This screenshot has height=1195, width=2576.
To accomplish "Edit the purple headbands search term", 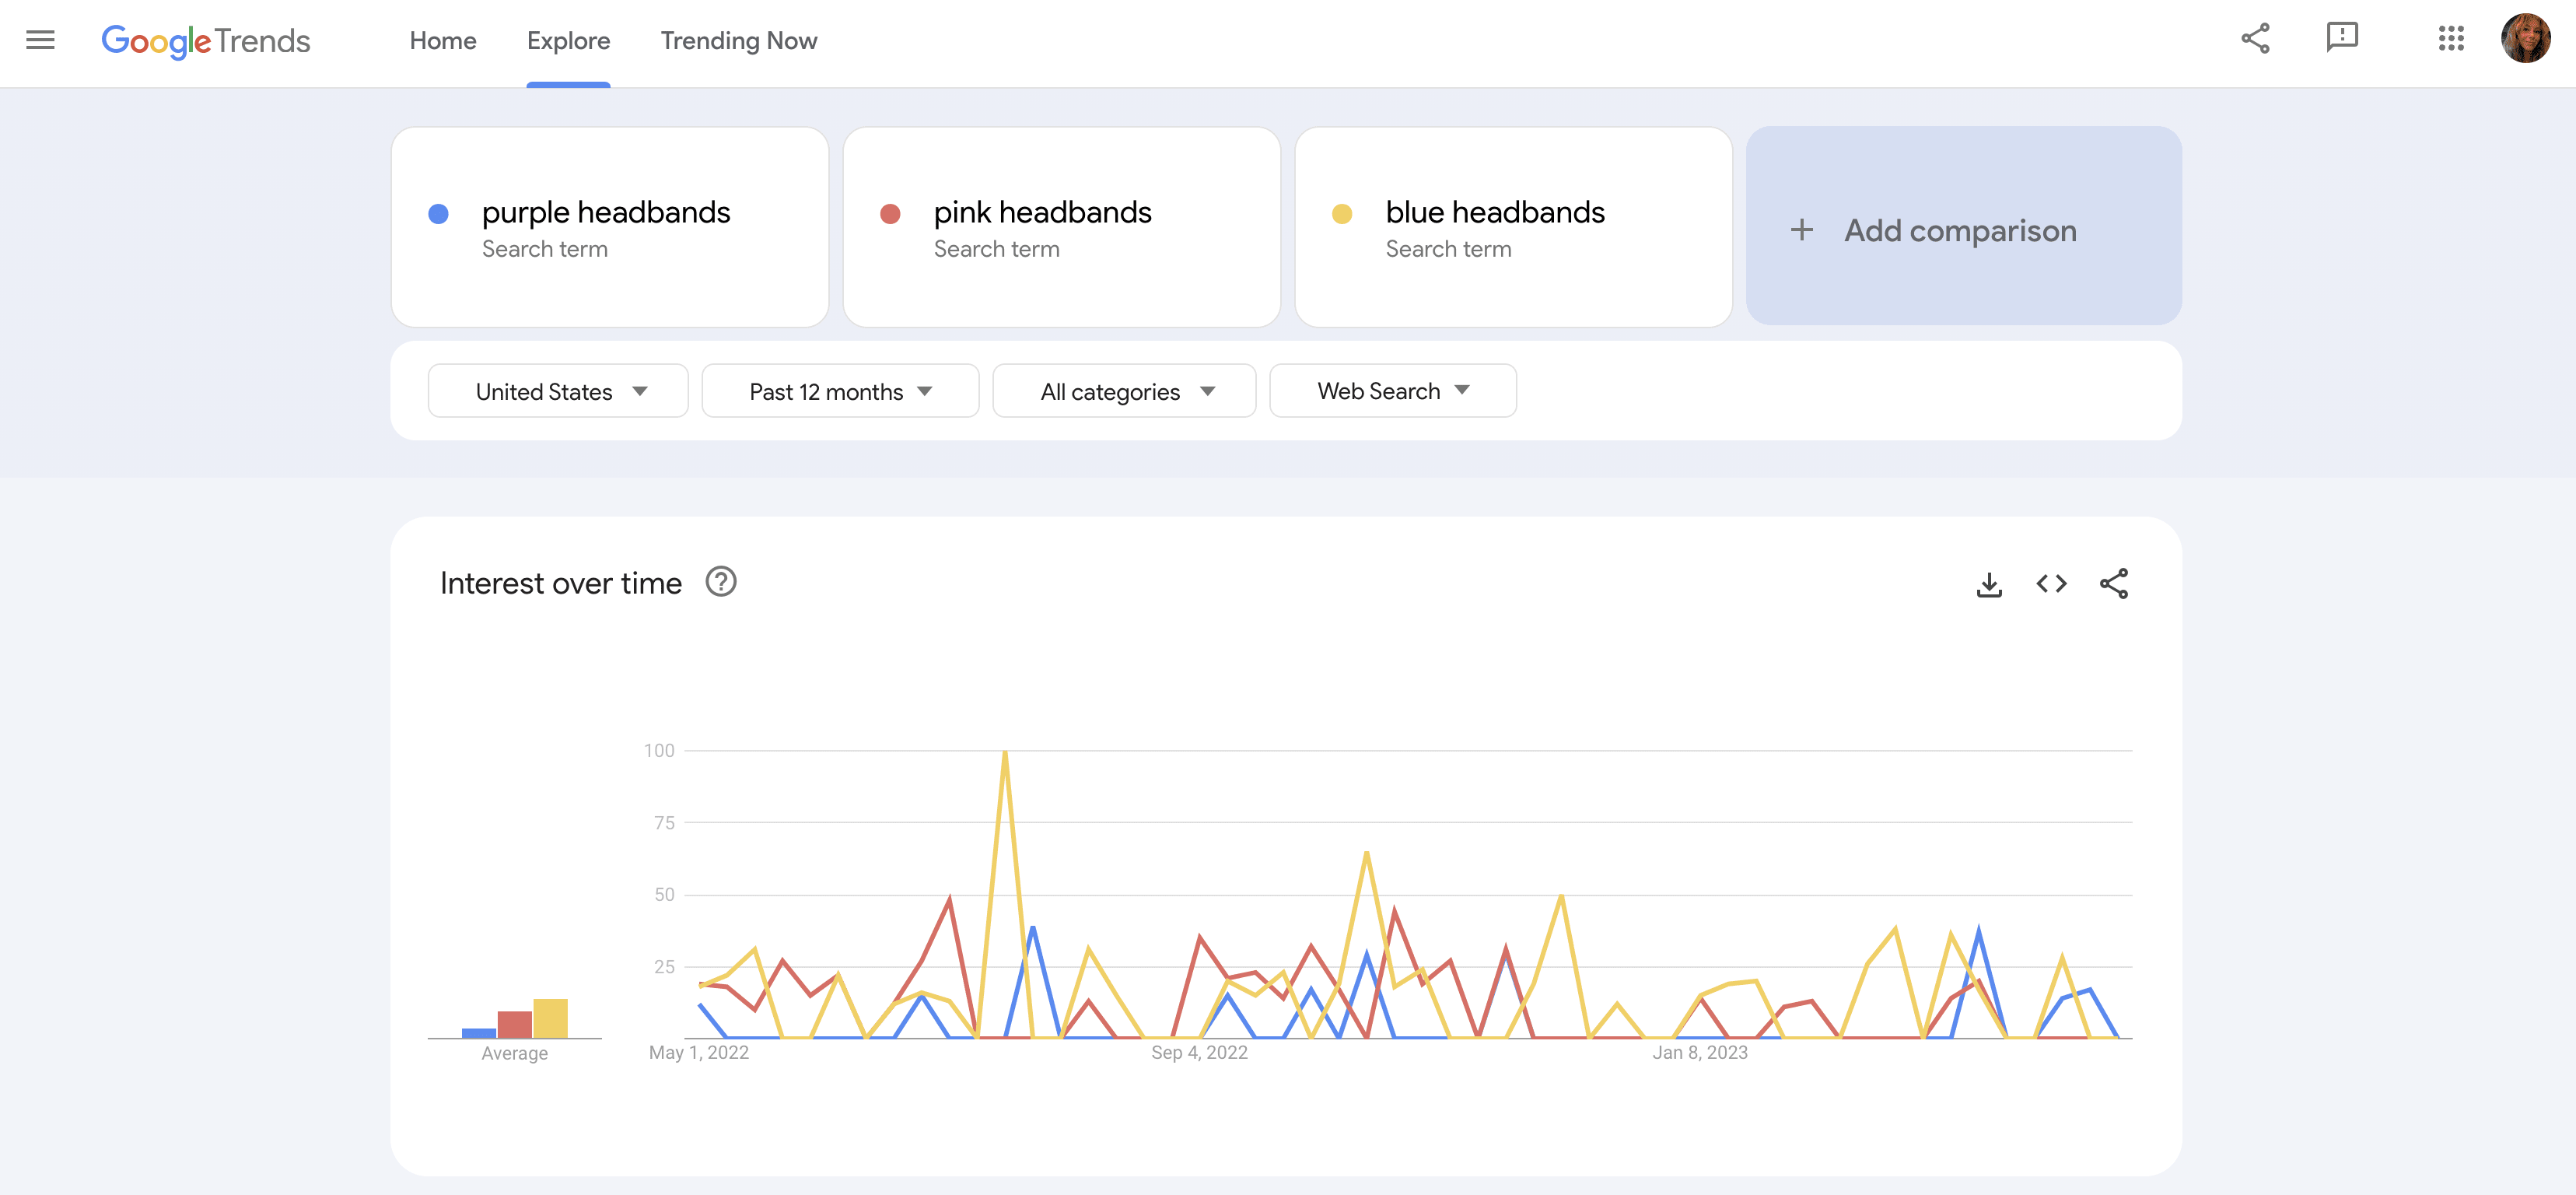I will 609,227.
